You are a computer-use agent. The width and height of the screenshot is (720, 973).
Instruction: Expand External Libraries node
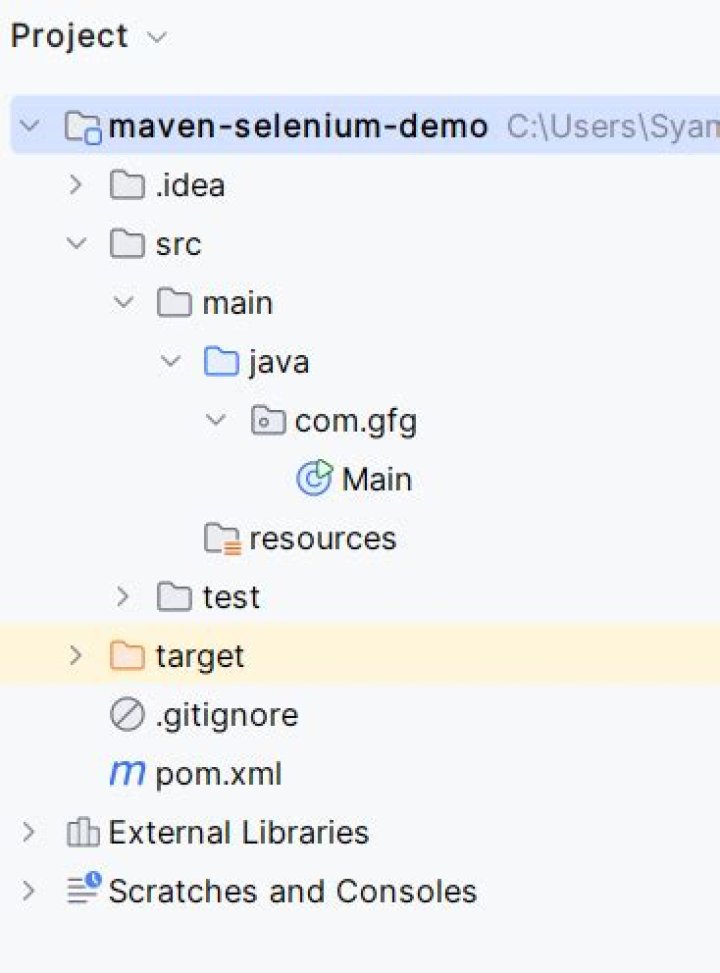[x=29, y=832]
